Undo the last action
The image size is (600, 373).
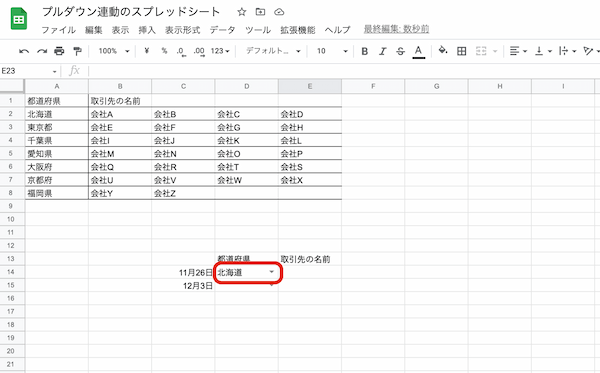[24, 51]
